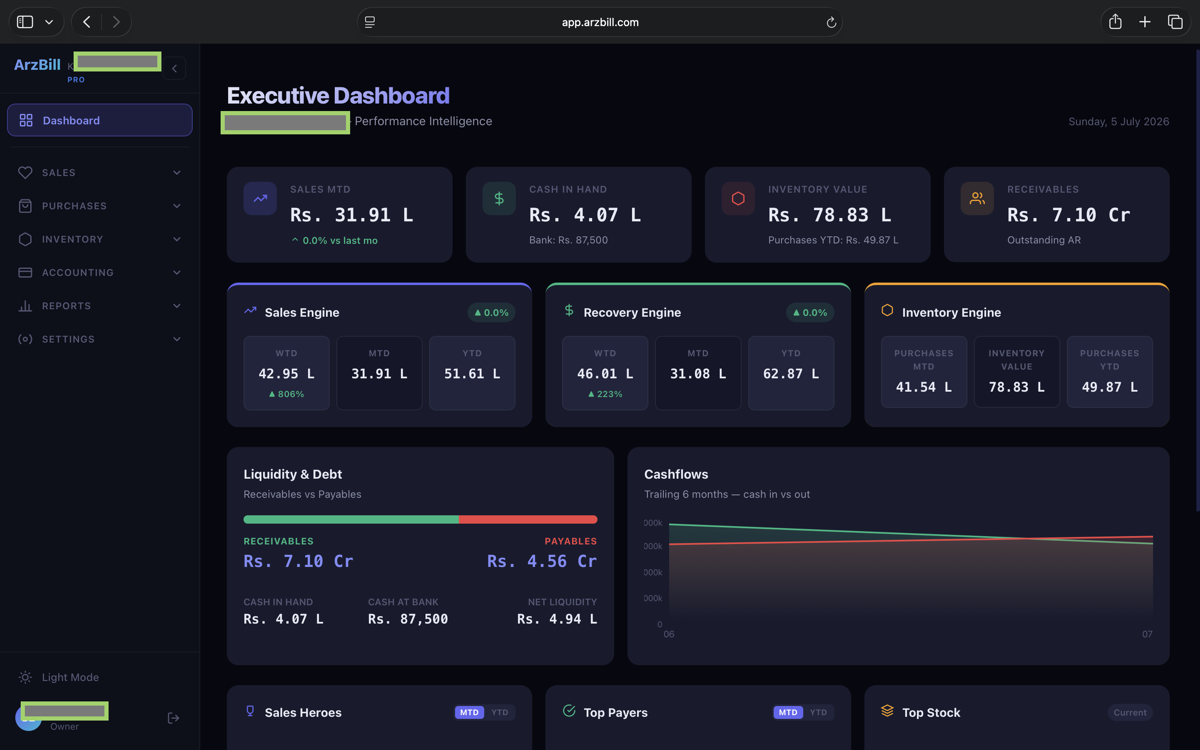Click the Top Payers checkmark icon
Image resolution: width=1200 pixels, height=750 pixels.
click(x=569, y=711)
